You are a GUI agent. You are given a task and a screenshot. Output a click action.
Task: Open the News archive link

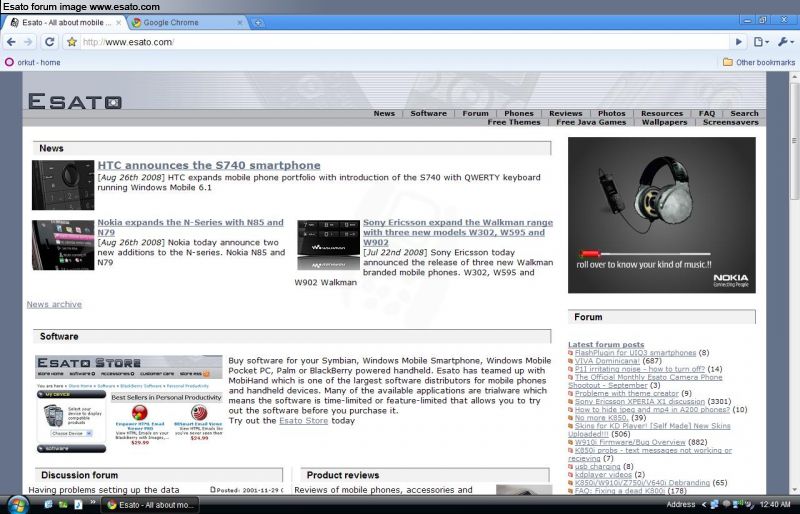(x=54, y=304)
